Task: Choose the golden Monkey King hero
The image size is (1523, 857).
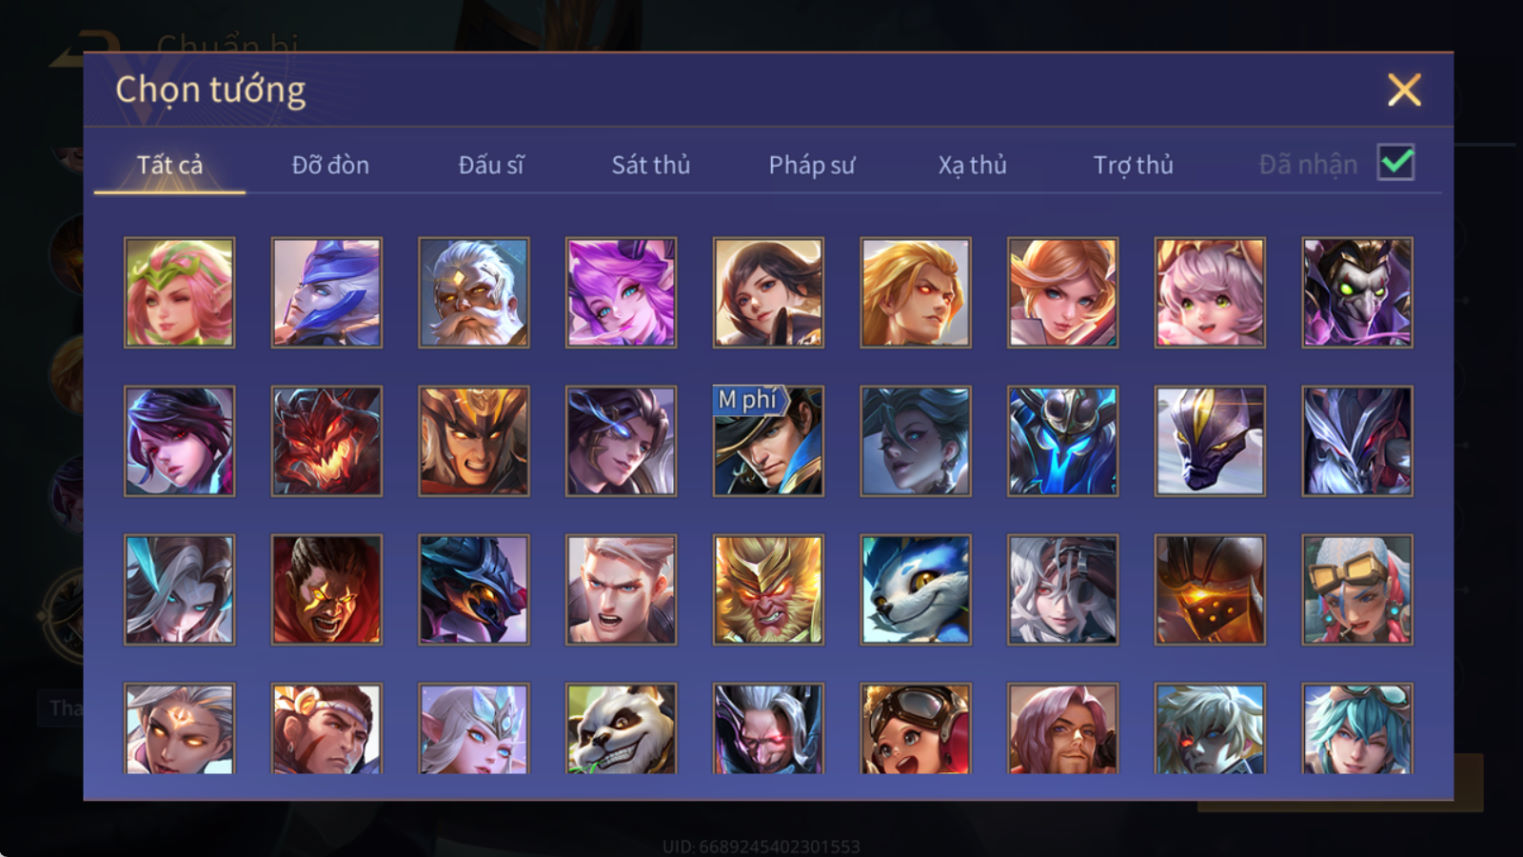Action: pyautogui.click(x=768, y=589)
